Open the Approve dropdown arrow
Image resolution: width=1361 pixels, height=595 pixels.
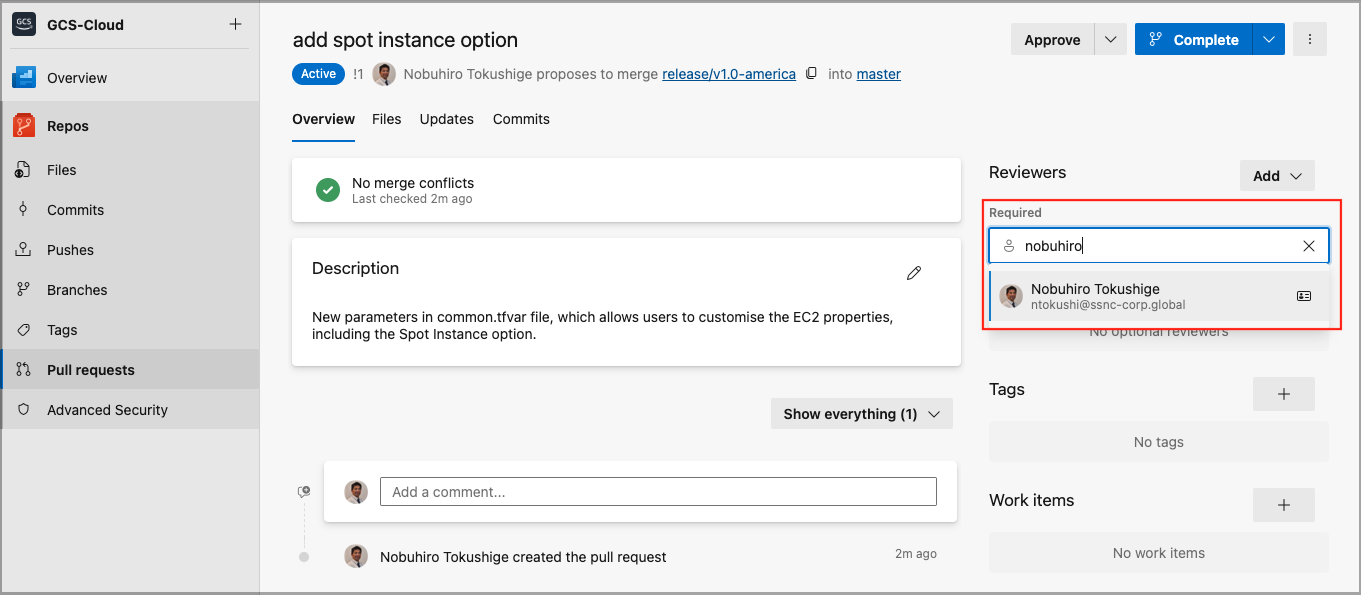click(1110, 40)
